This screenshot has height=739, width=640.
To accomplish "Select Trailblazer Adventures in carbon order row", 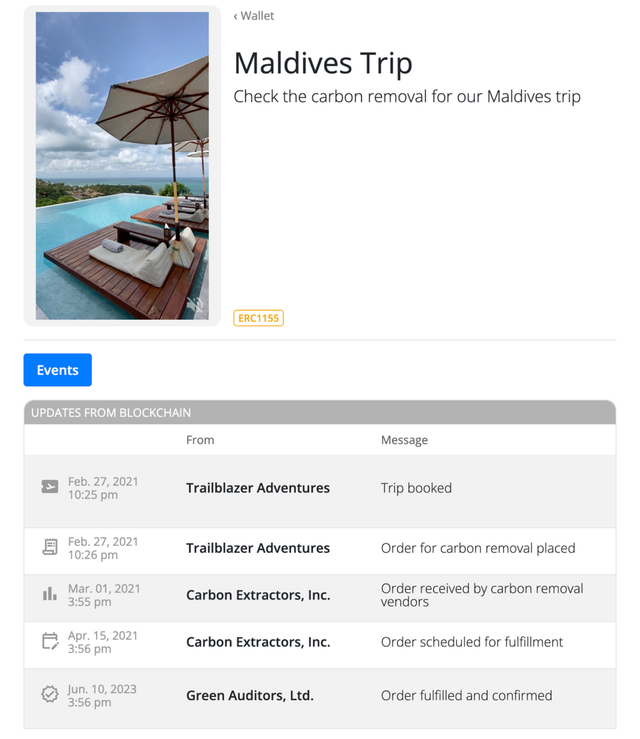I will [257, 548].
